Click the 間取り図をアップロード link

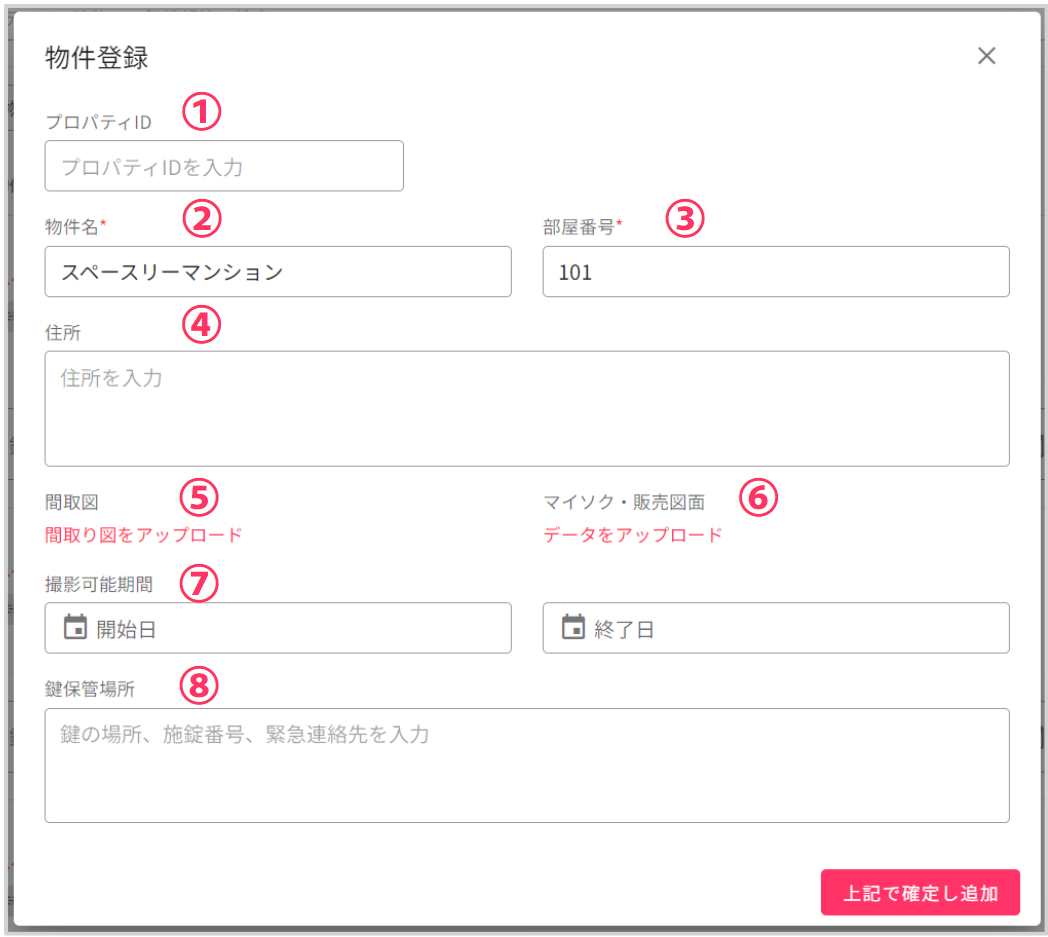tap(144, 535)
